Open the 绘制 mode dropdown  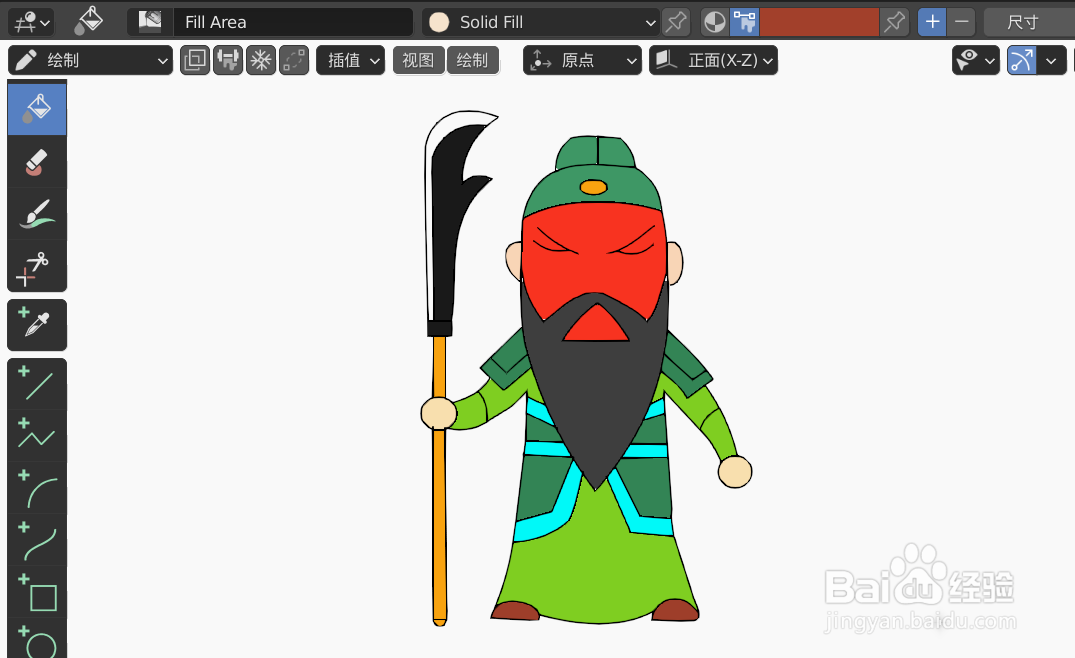tap(90, 60)
